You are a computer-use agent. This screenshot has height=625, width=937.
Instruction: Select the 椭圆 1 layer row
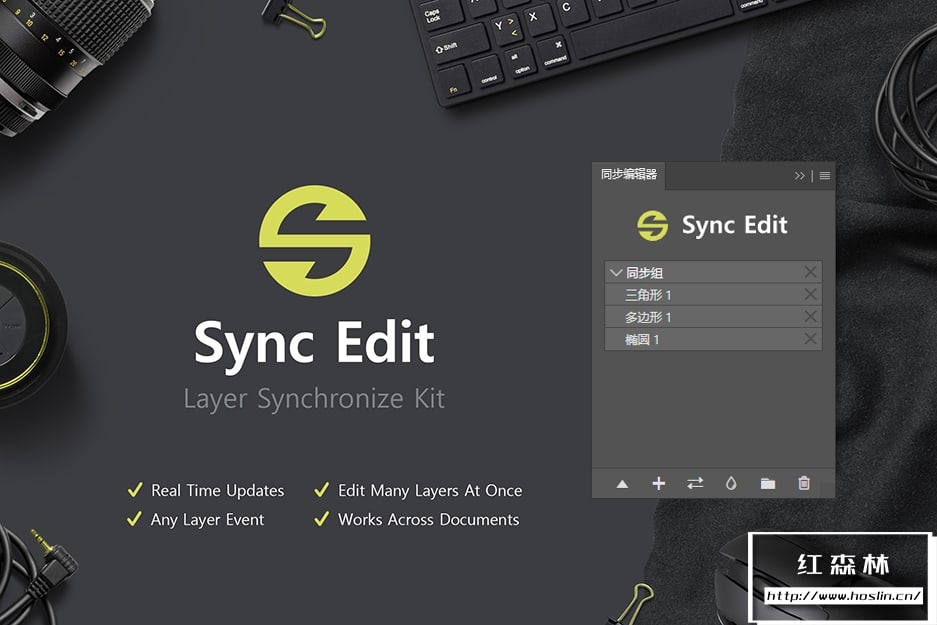point(713,339)
